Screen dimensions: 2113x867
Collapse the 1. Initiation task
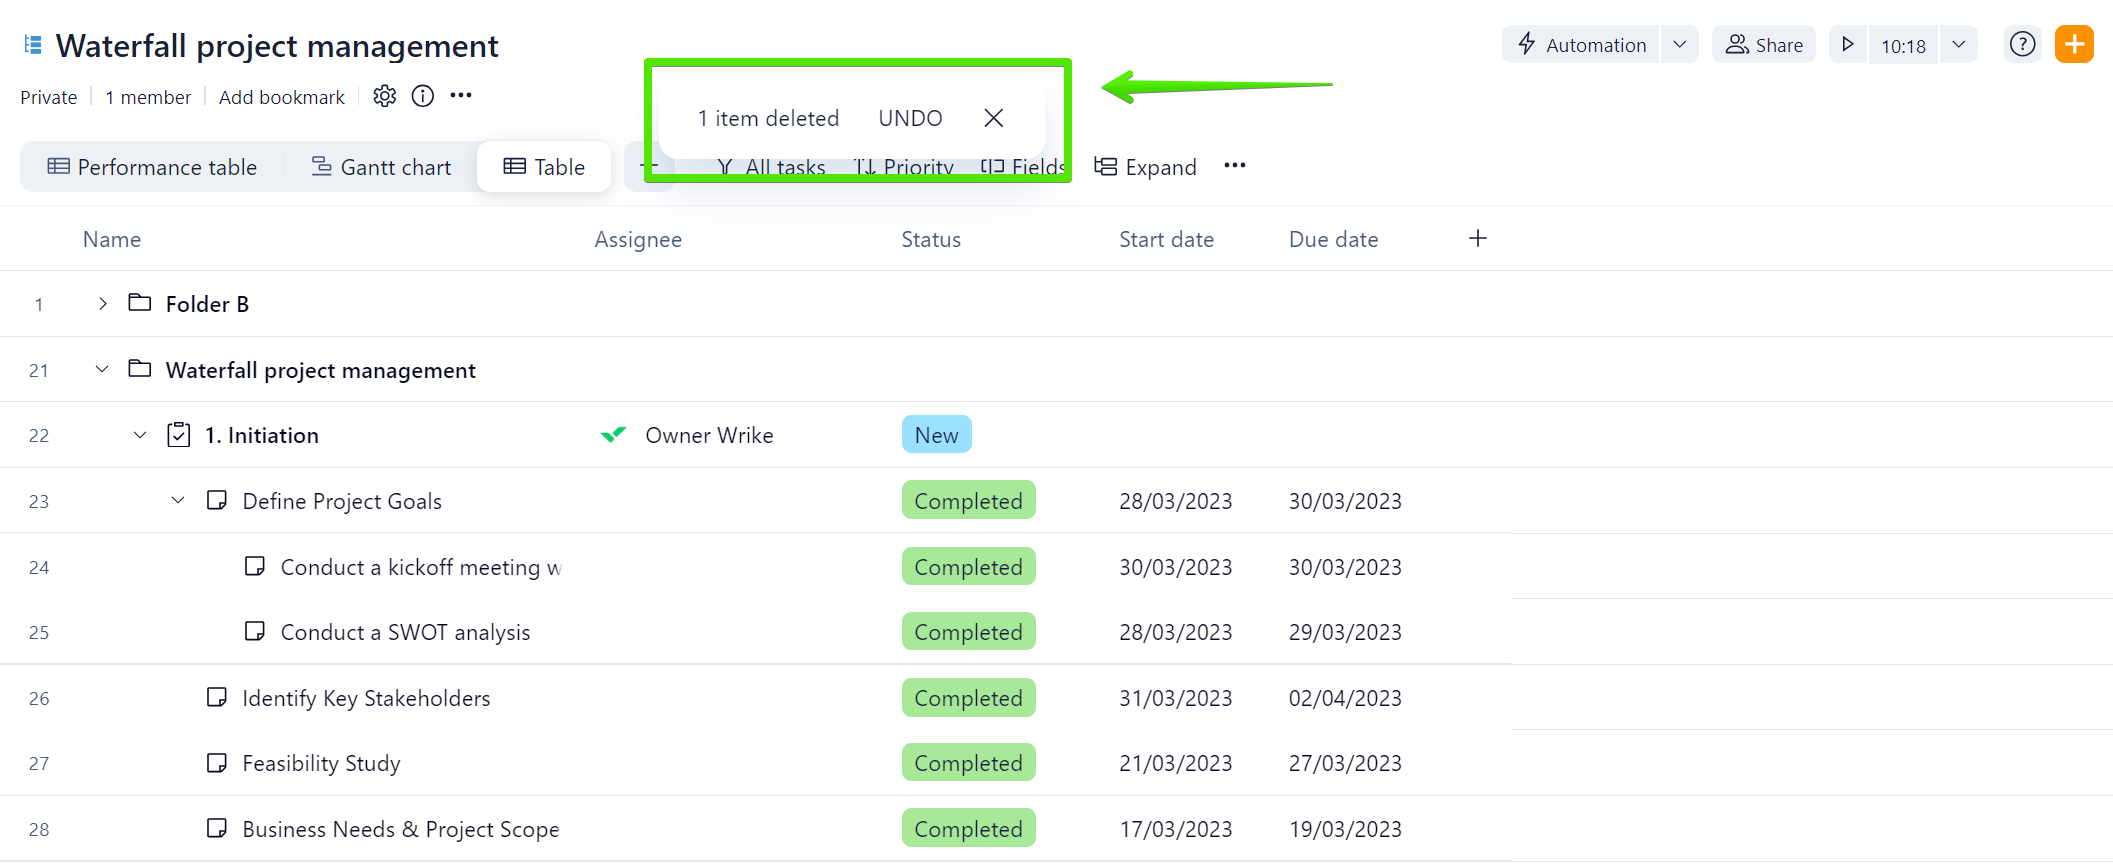tap(140, 435)
